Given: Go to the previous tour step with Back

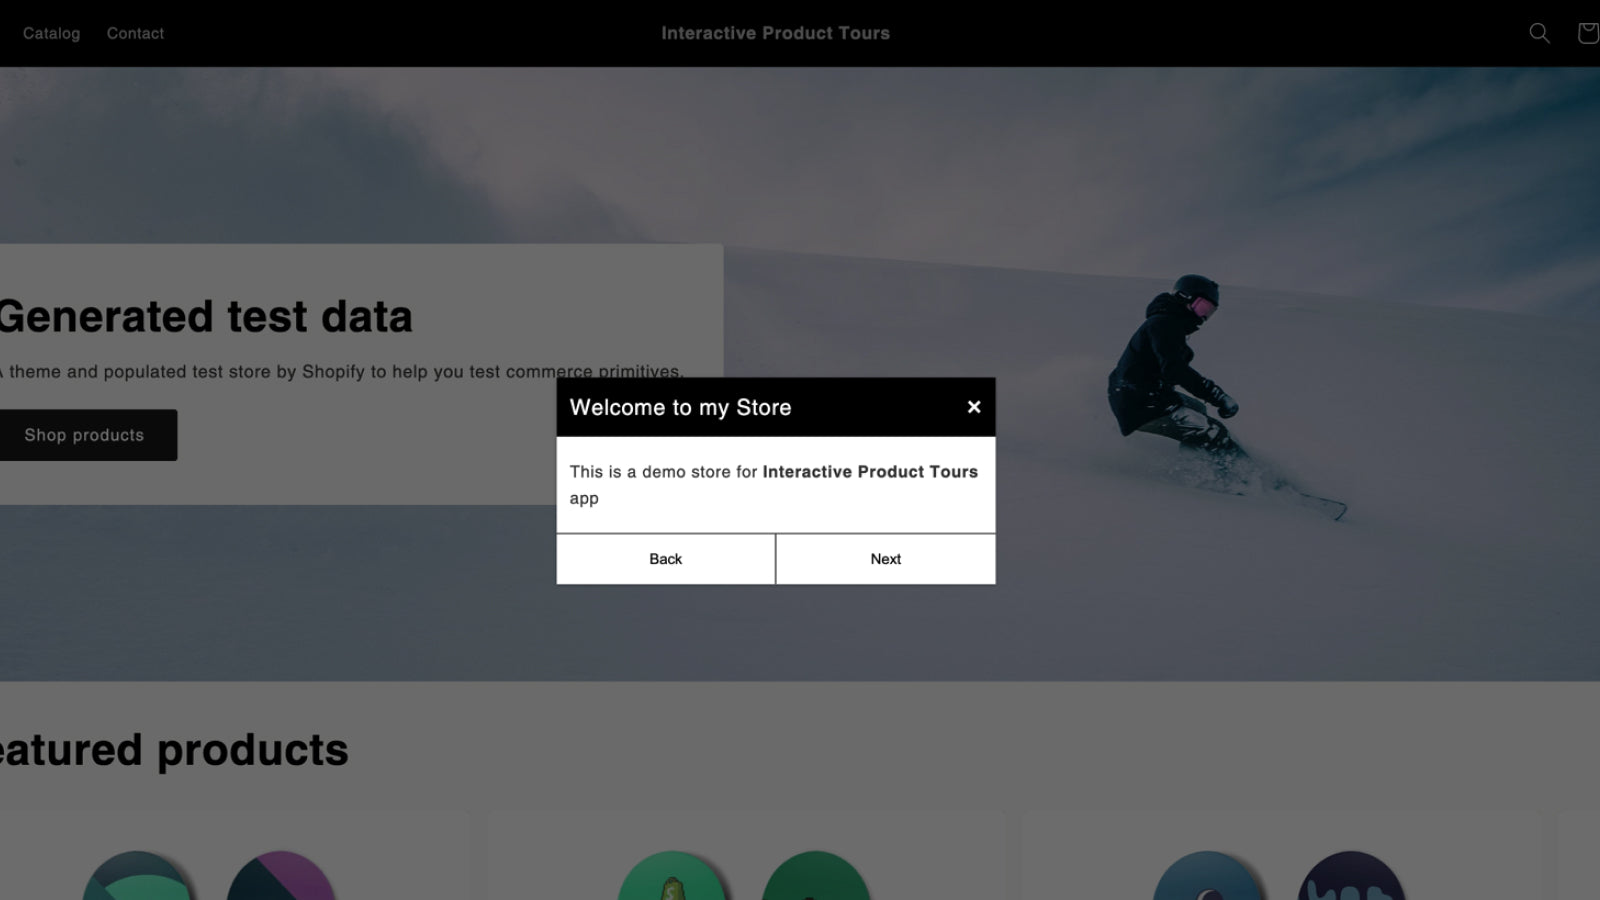Looking at the screenshot, I should (x=665, y=559).
